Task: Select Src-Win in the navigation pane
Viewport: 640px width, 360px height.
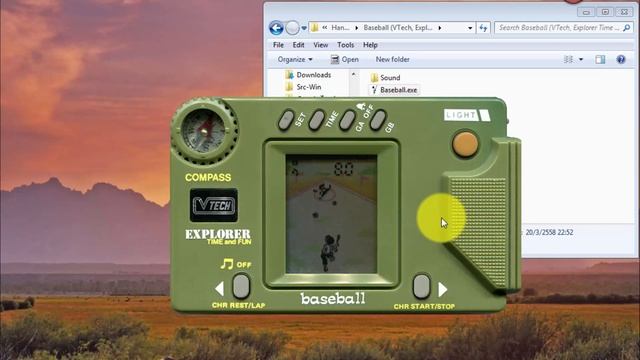Action: tap(309, 87)
